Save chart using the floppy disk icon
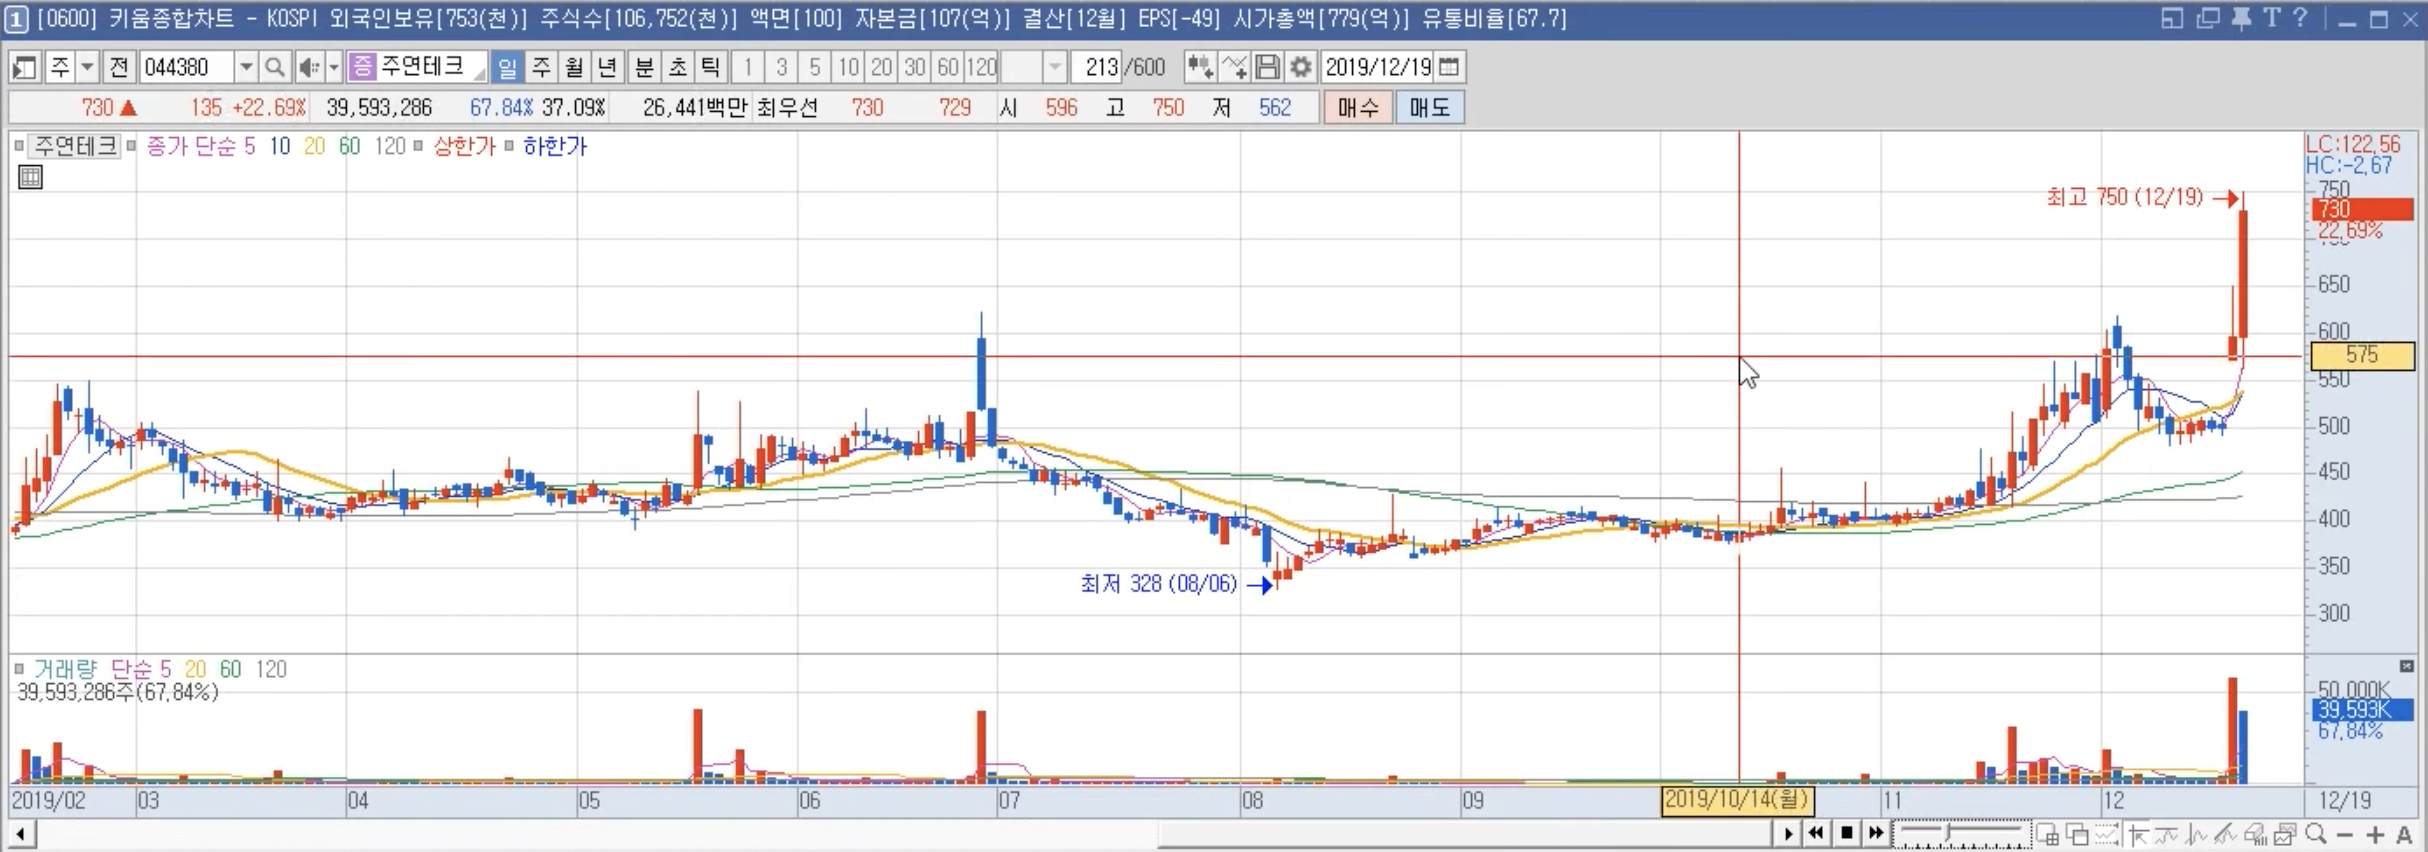 click(1267, 67)
